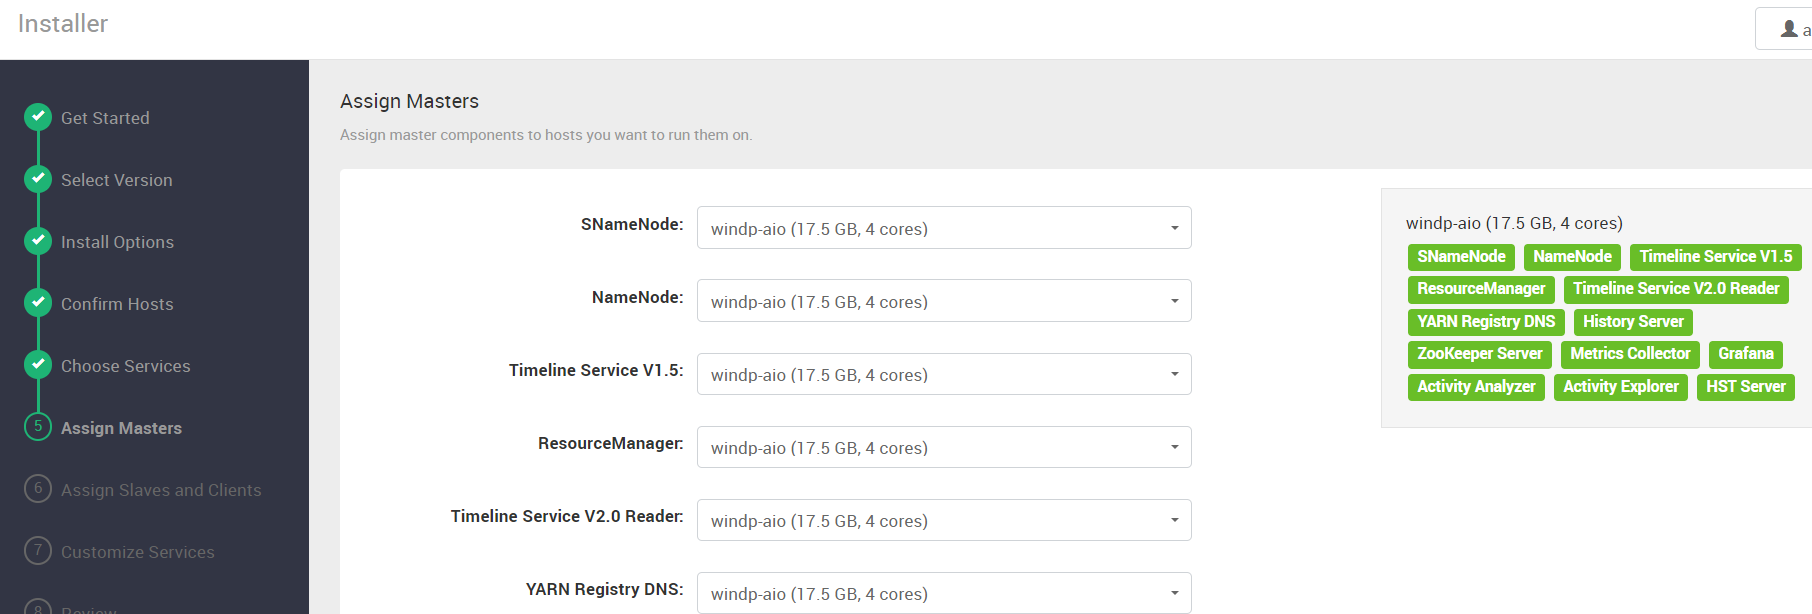Click the Get Started completed checkmark icon
Screen dimensions: 1812x614
[x=38, y=117]
